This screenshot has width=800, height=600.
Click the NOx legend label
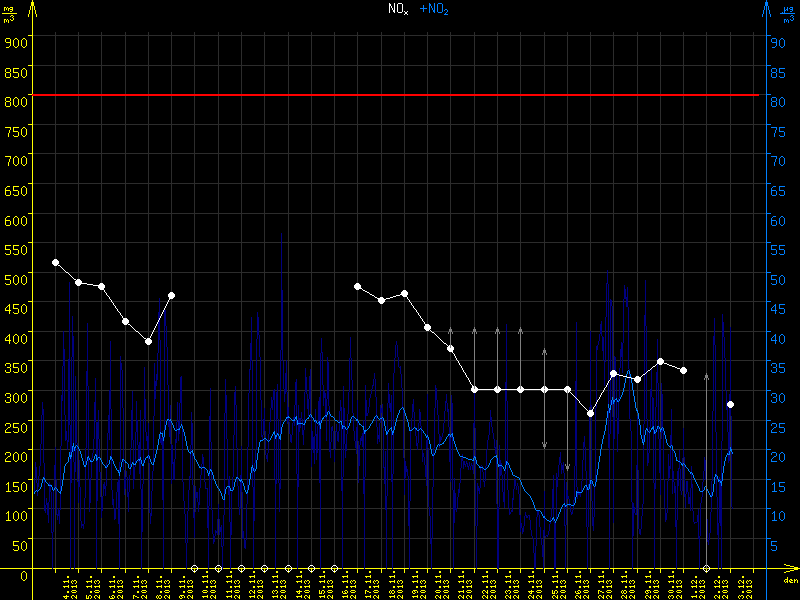click(x=397, y=9)
